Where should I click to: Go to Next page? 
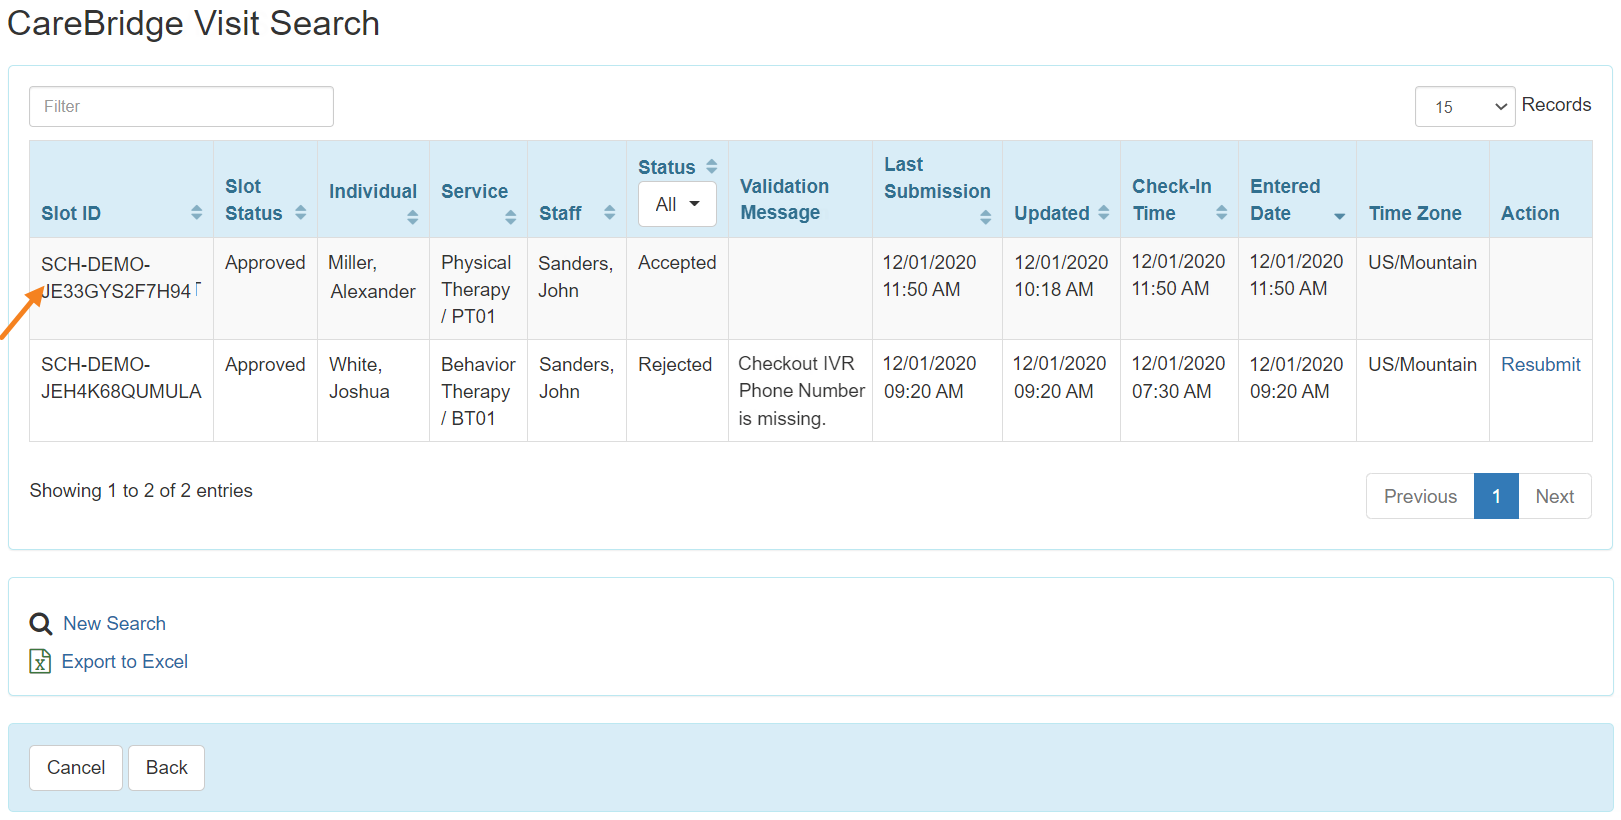point(1555,496)
